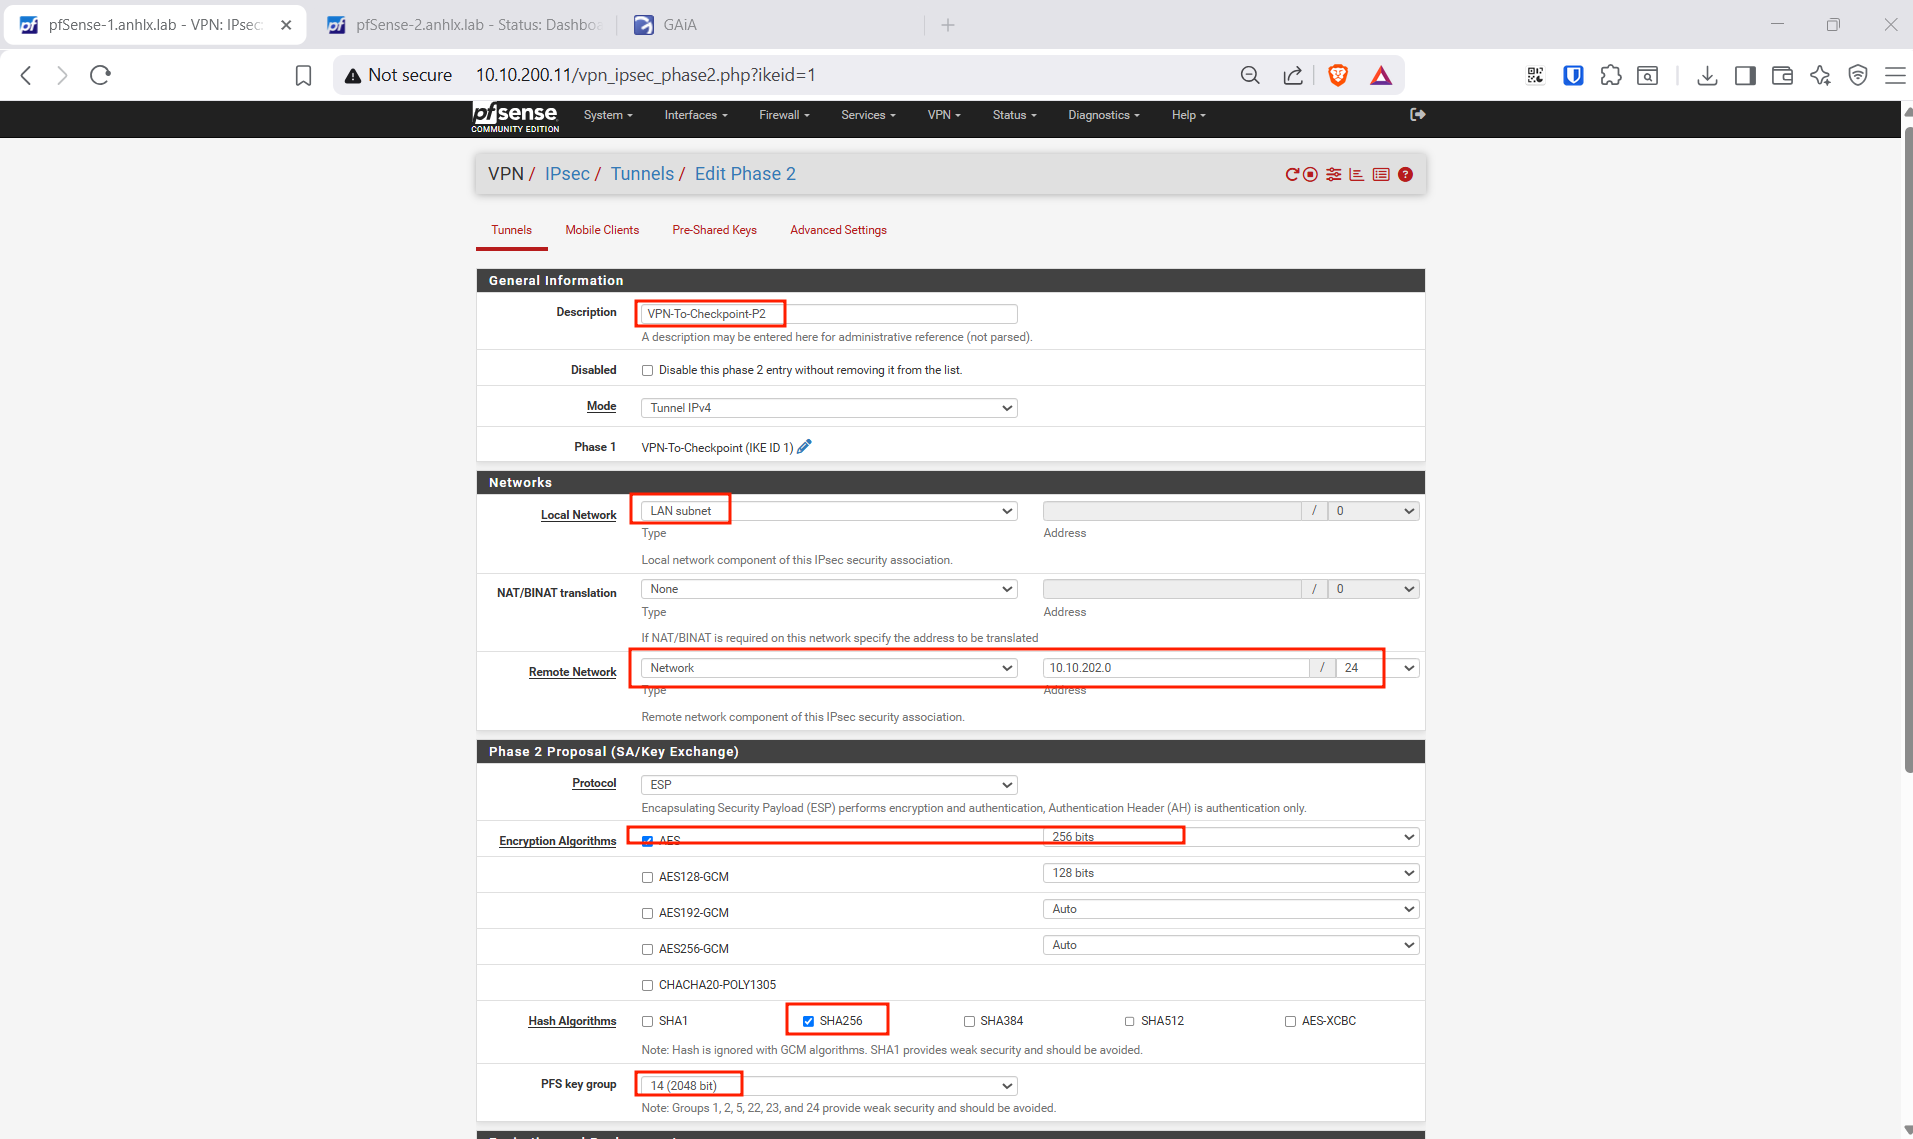This screenshot has width=1913, height=1139.
Task: Click the red help question mark icon
Action: tap(1405, 174)
